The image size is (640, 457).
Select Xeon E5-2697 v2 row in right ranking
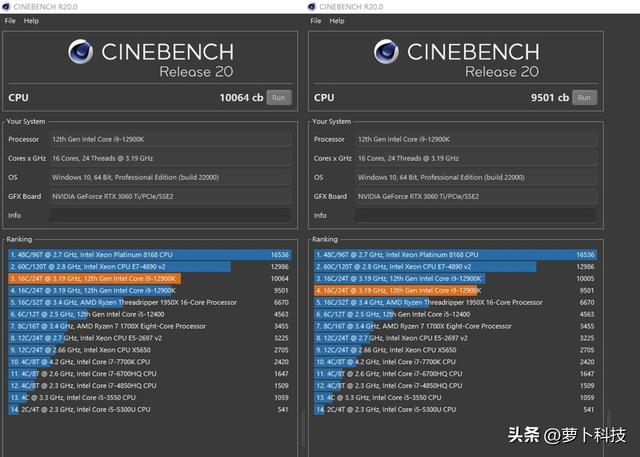(x=455, y=338)
